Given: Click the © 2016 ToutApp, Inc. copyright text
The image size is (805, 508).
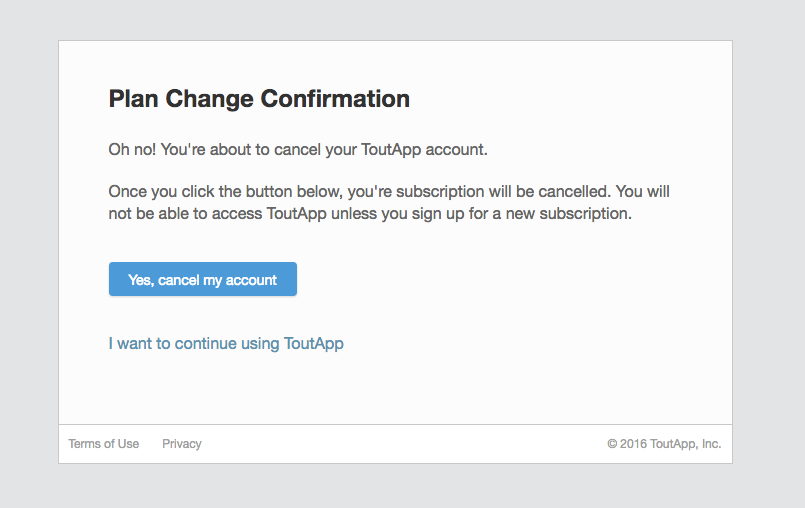Looking at the screenshot, I should pyautogui.click(x=664, y=444).
